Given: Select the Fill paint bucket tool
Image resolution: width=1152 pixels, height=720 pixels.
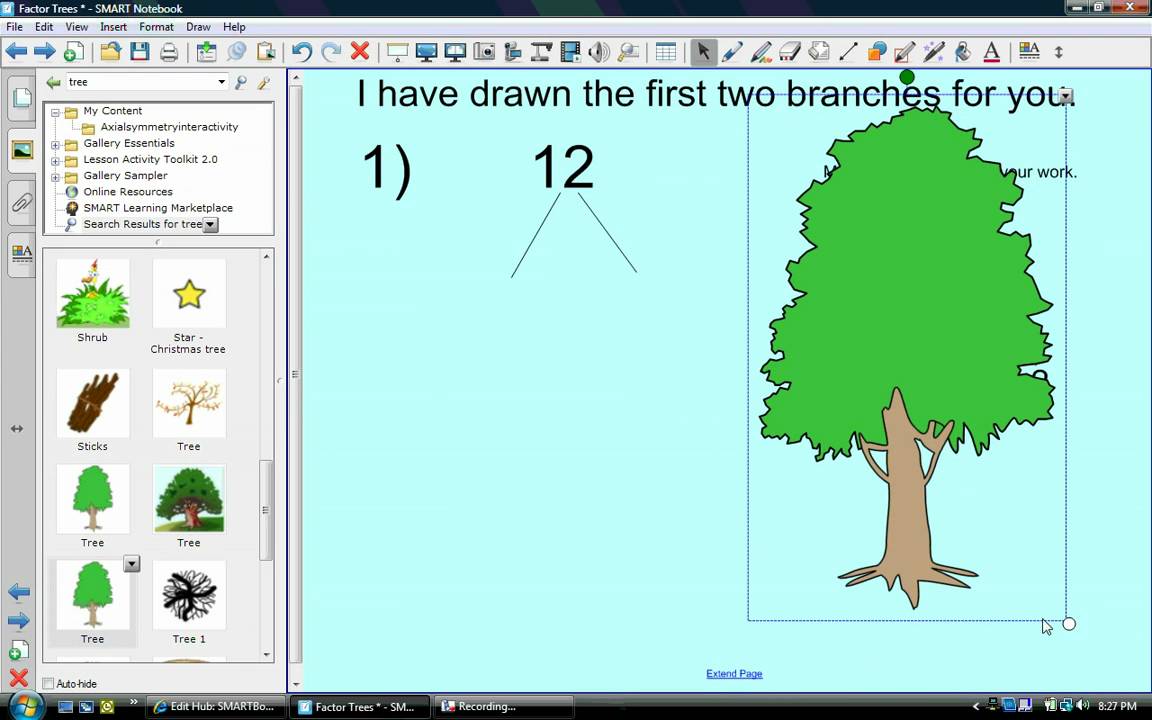Looking at the screenshot, I should pyautogui.click(x=962, y=51).
